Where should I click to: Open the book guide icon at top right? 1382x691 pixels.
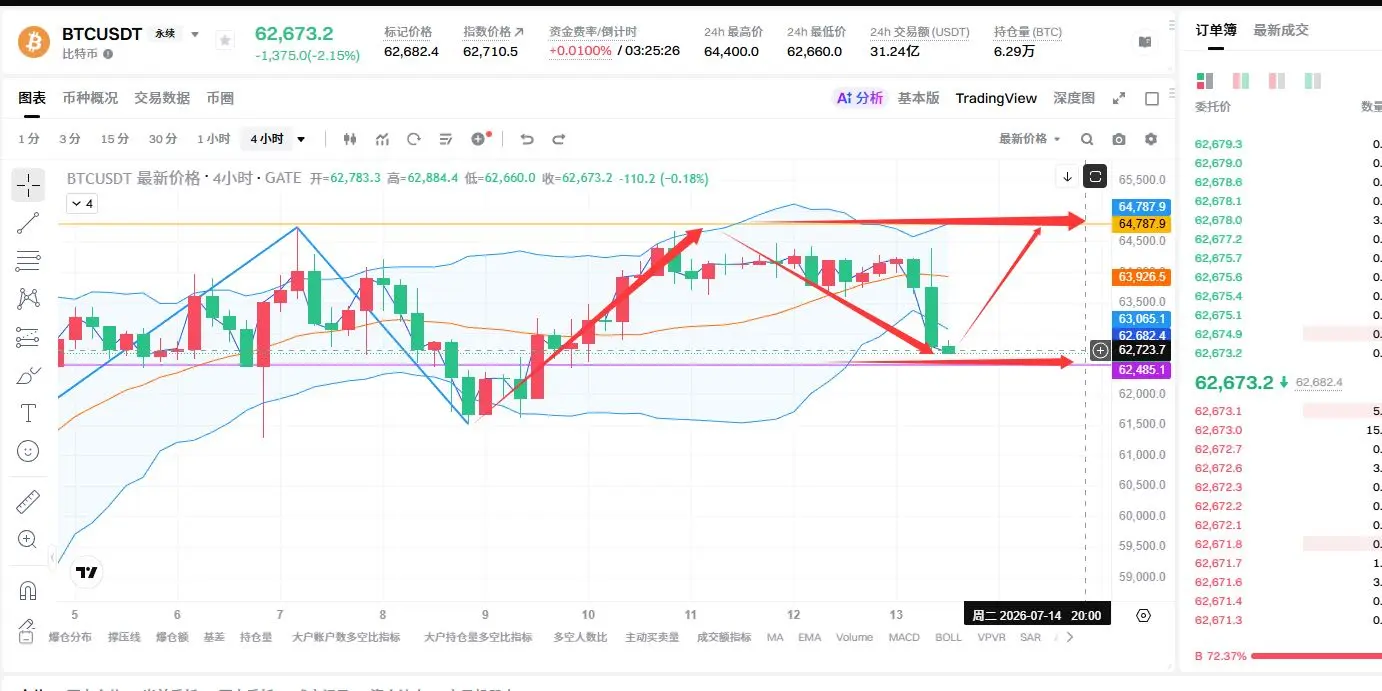coord(1146,42)
